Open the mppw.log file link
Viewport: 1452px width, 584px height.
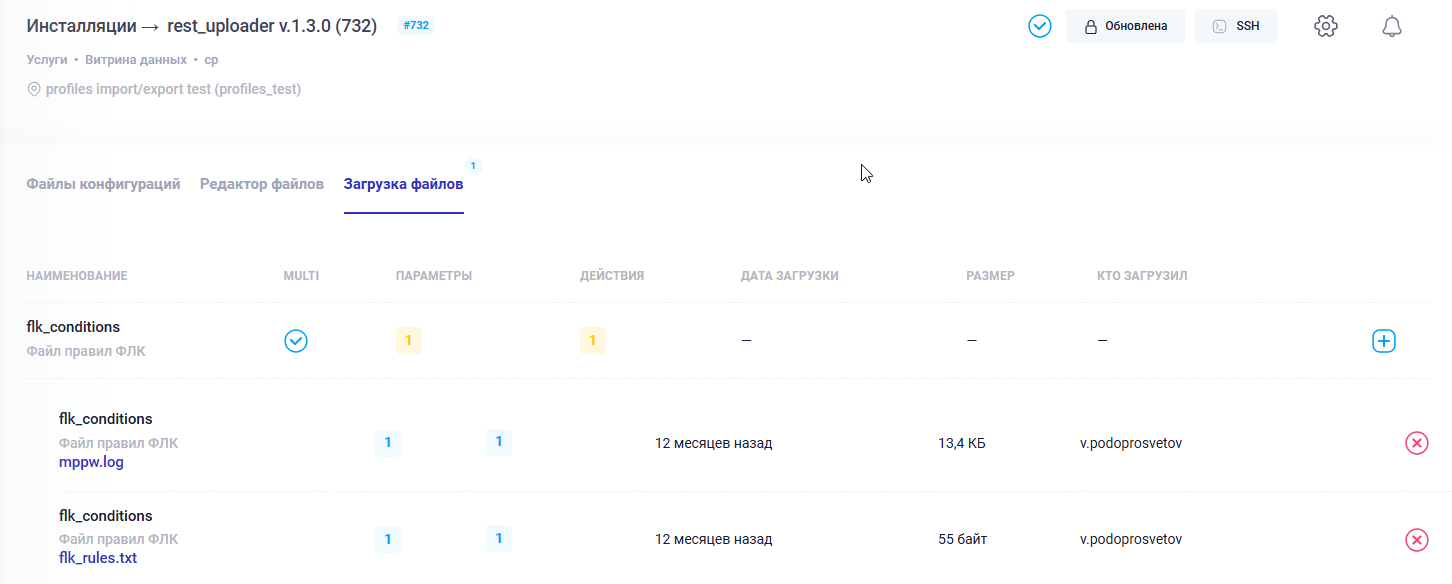click(x=91, y=462)
